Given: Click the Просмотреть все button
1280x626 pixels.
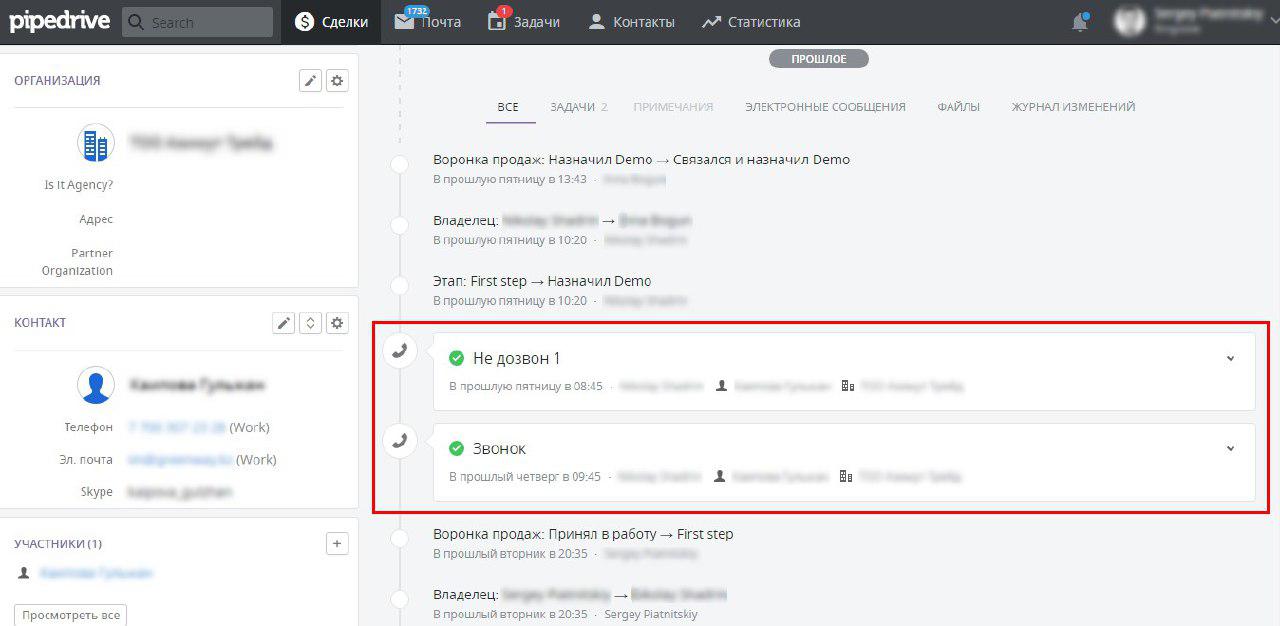Looking at the screenshot, I should point(69,615).
